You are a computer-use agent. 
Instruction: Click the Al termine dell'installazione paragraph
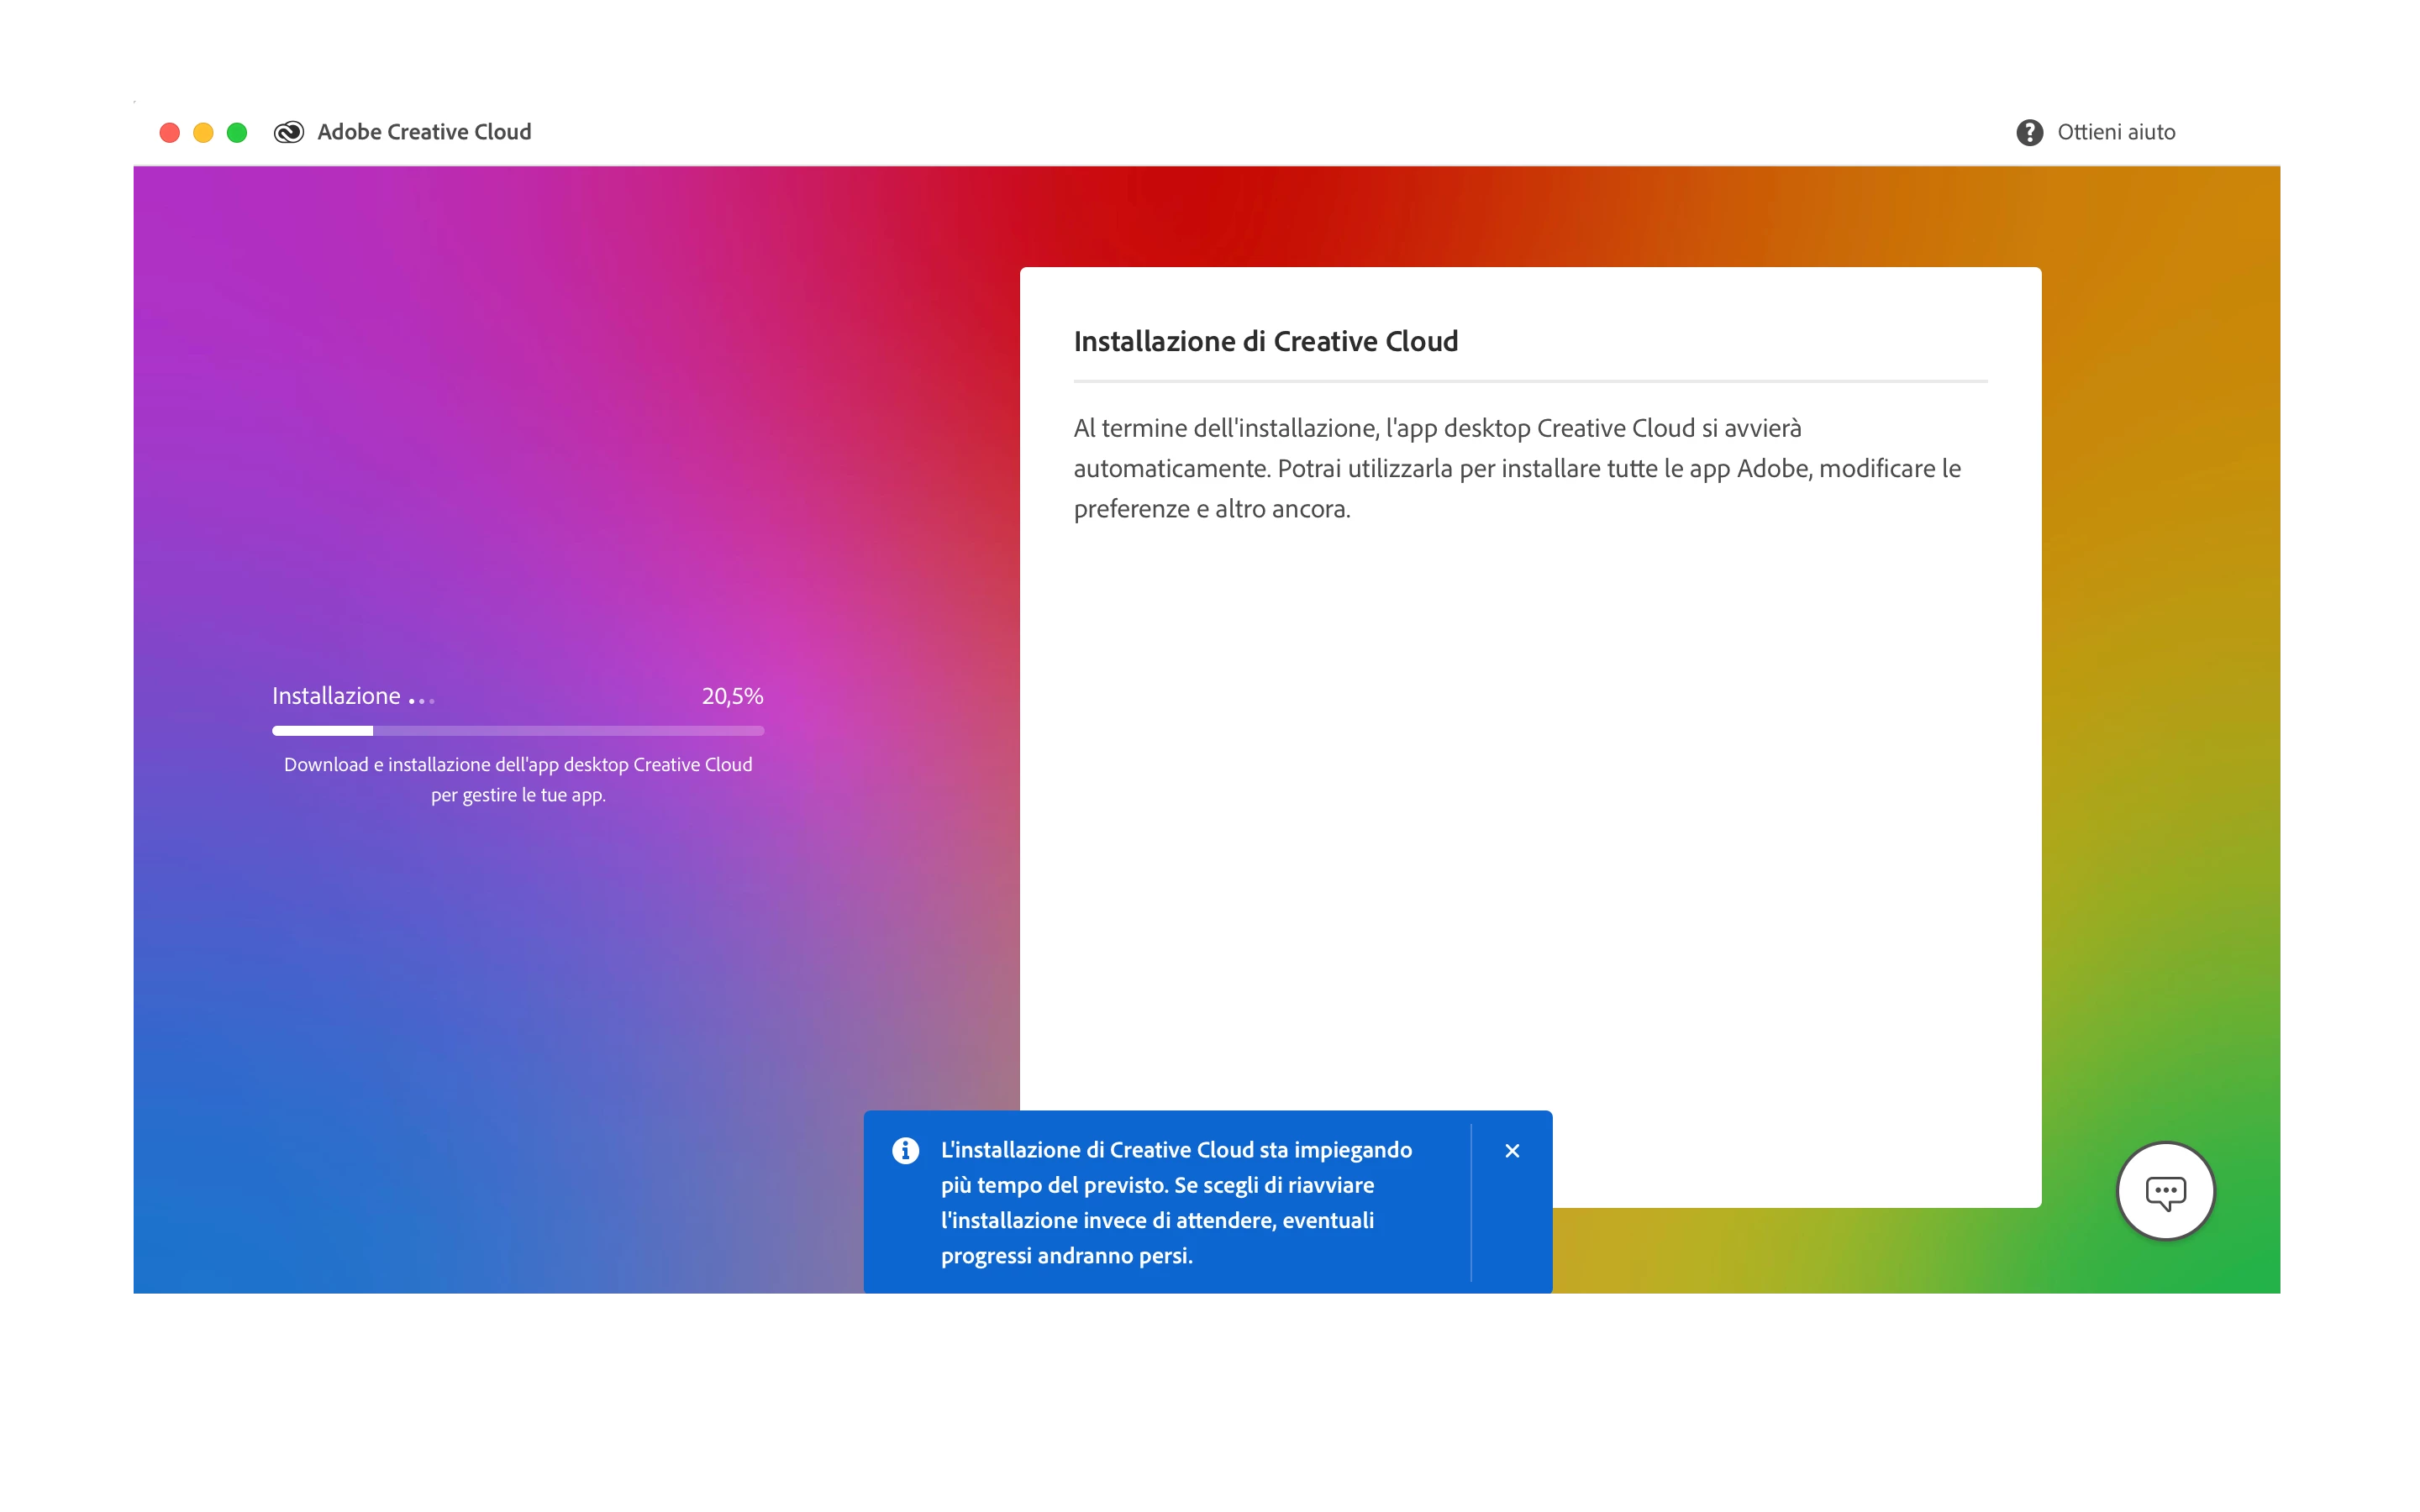(x=1516, y=468)
